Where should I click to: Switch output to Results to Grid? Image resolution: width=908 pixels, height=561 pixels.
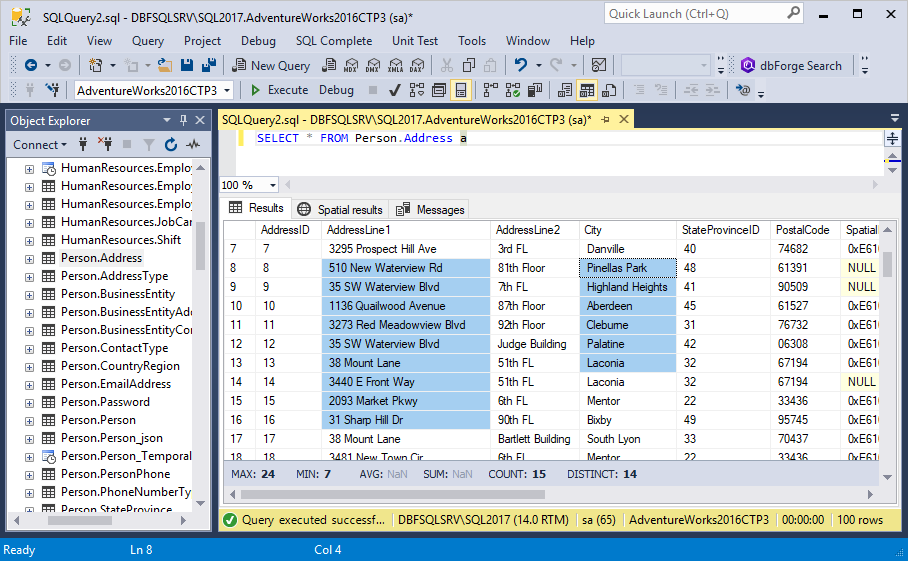[x=587, y=90]
